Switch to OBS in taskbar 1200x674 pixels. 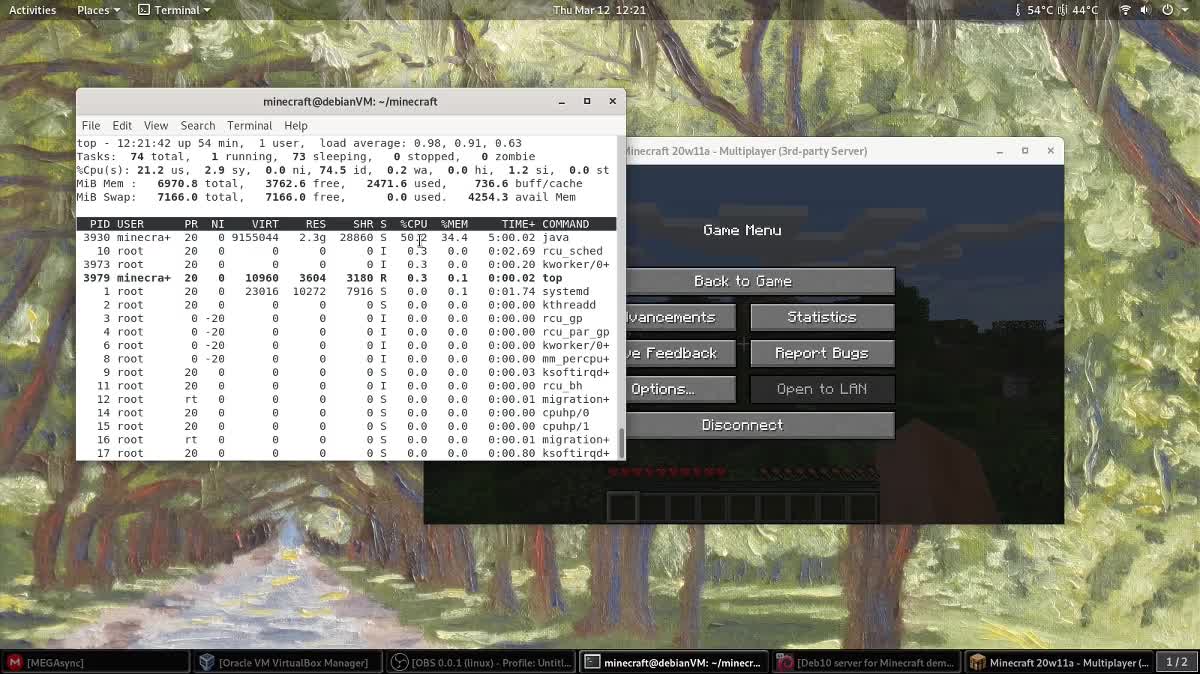pos(481,662)
